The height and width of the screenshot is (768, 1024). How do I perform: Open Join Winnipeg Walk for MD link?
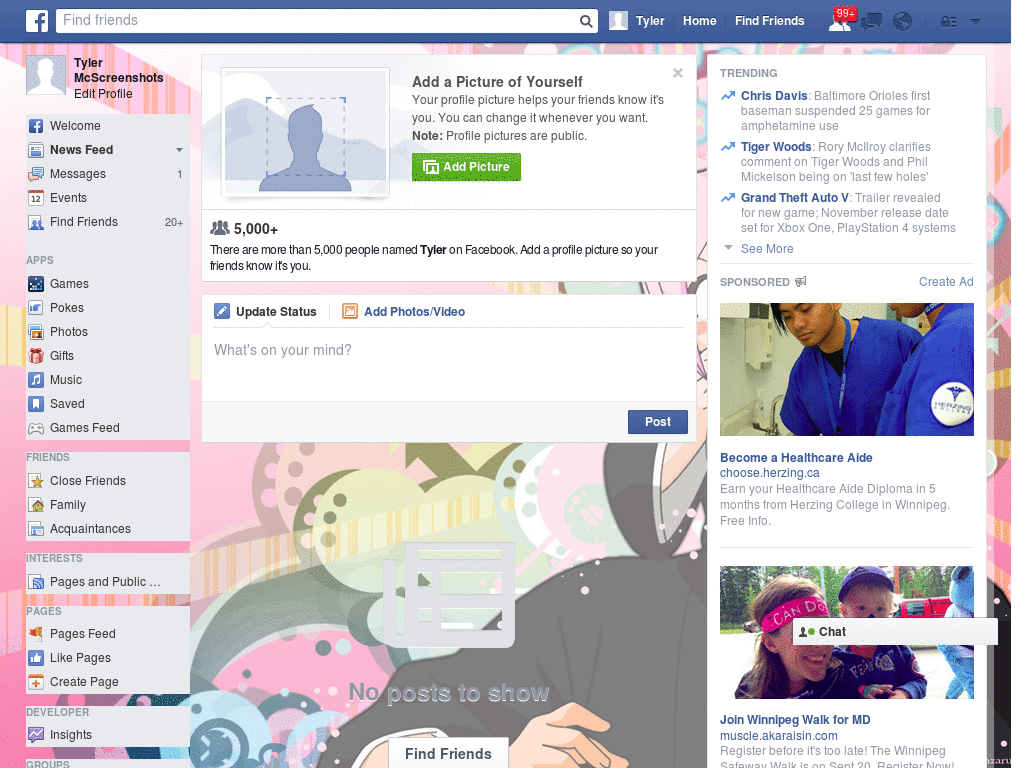point(795,720)
